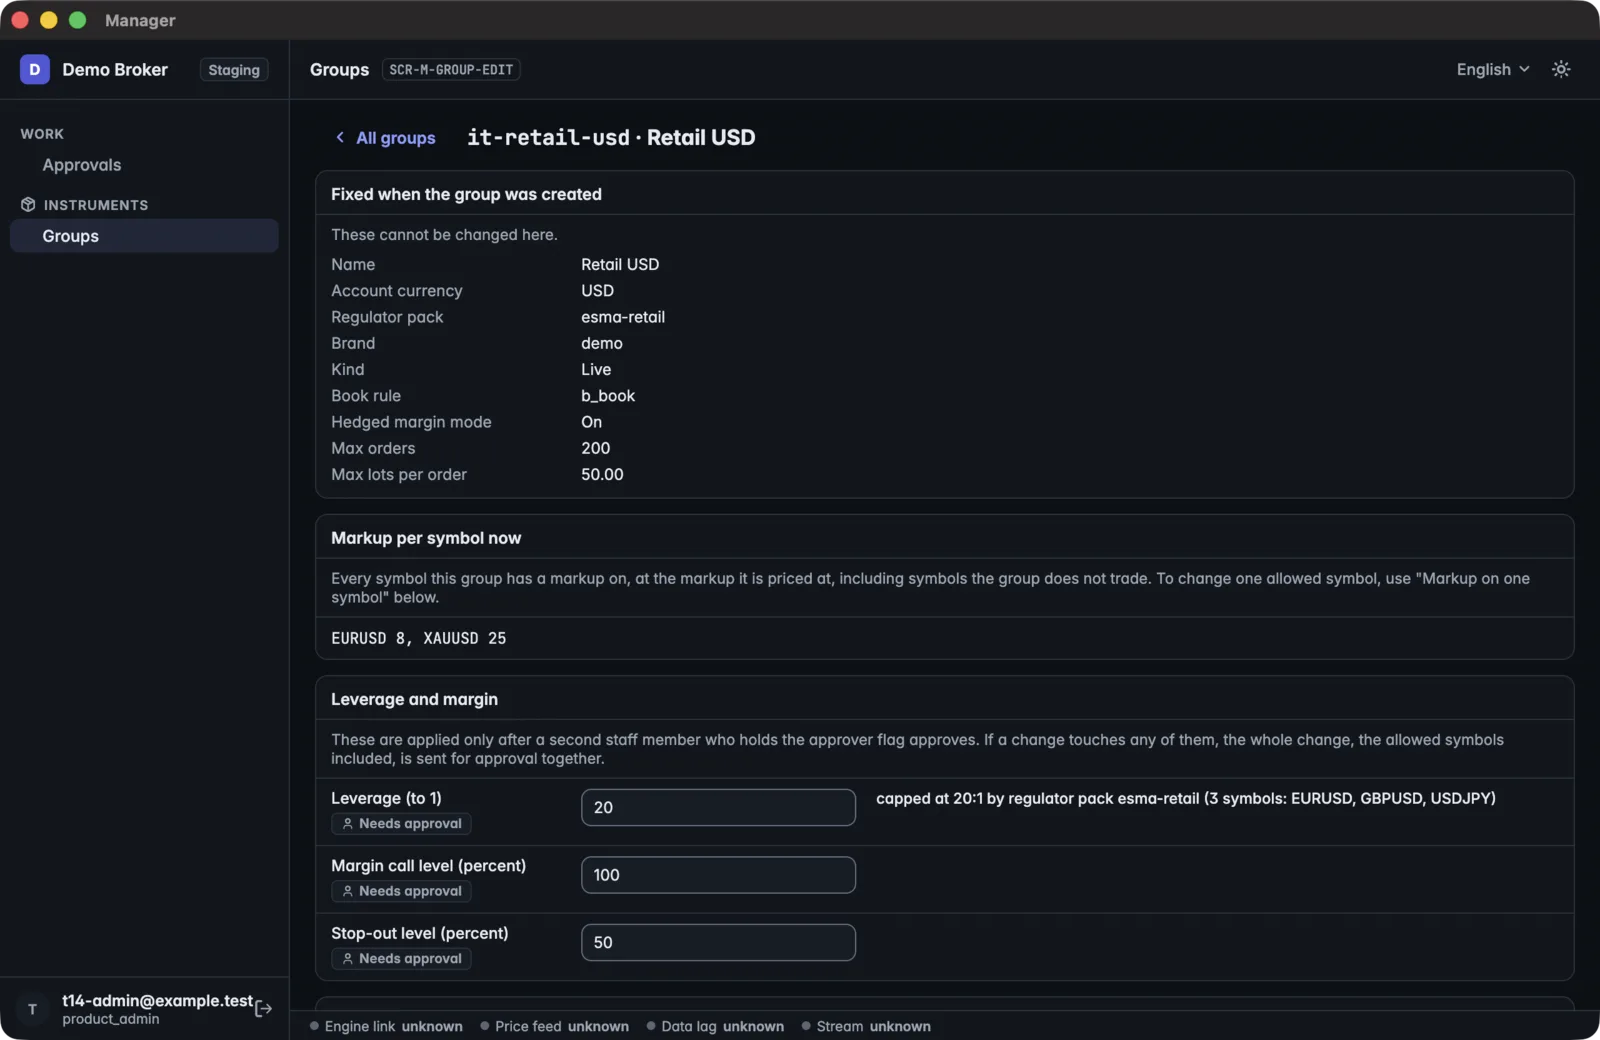Click the 'esma-retail' Regulator pack value

tap(623, 317)
